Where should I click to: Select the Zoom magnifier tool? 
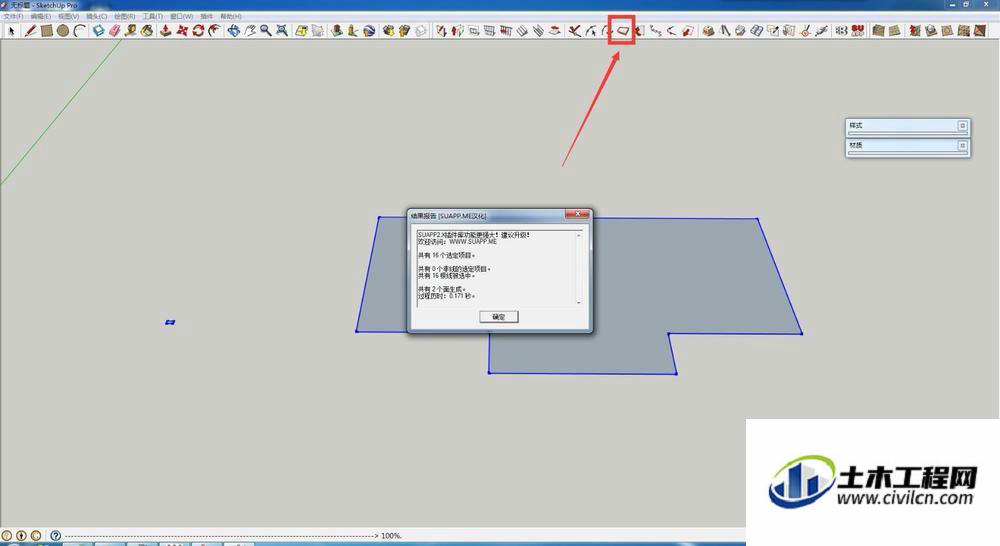[x=265, y=31]
